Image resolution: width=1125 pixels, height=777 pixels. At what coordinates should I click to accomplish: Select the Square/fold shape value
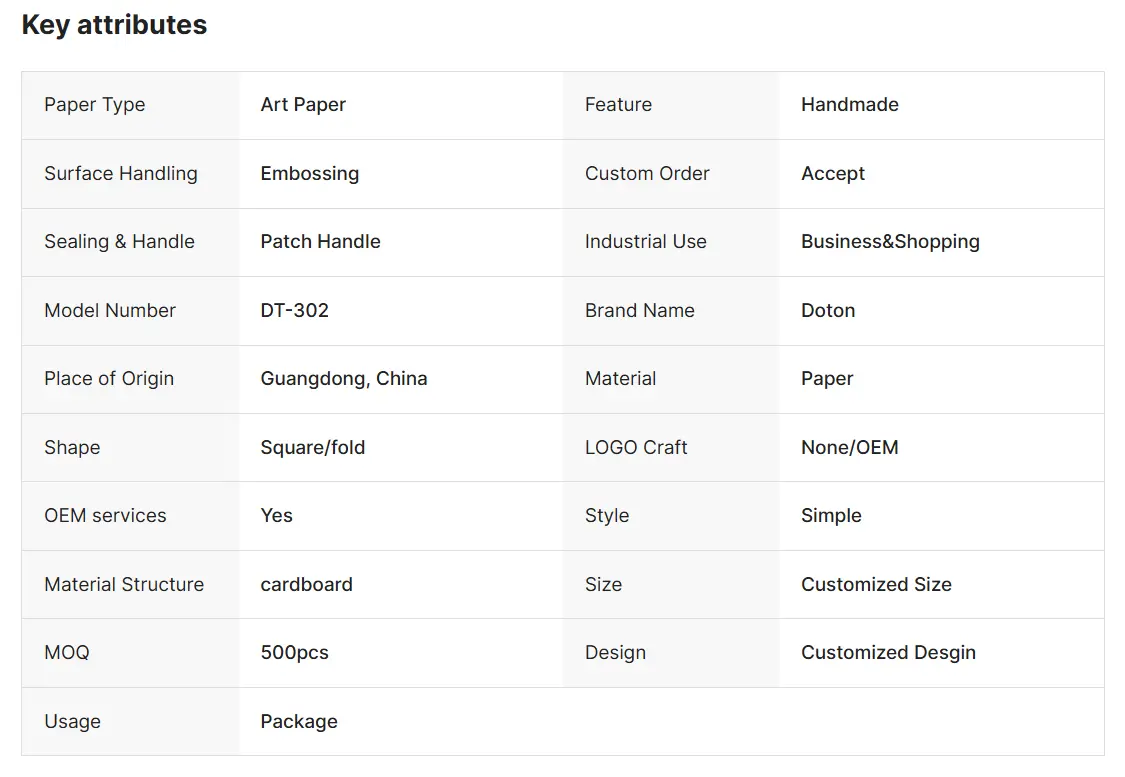[x=313, y=448]
